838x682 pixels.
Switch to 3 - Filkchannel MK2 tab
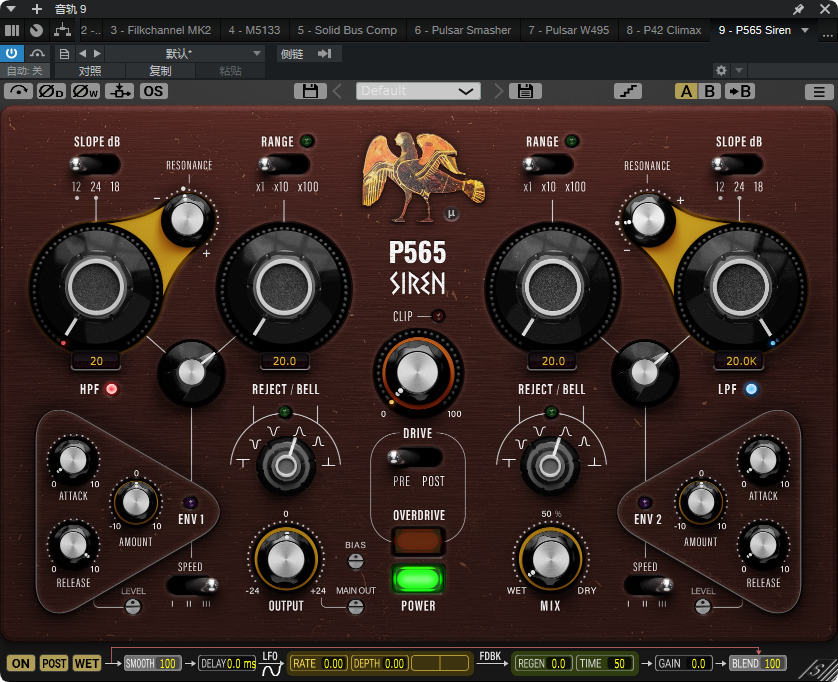tap(161, 30)
